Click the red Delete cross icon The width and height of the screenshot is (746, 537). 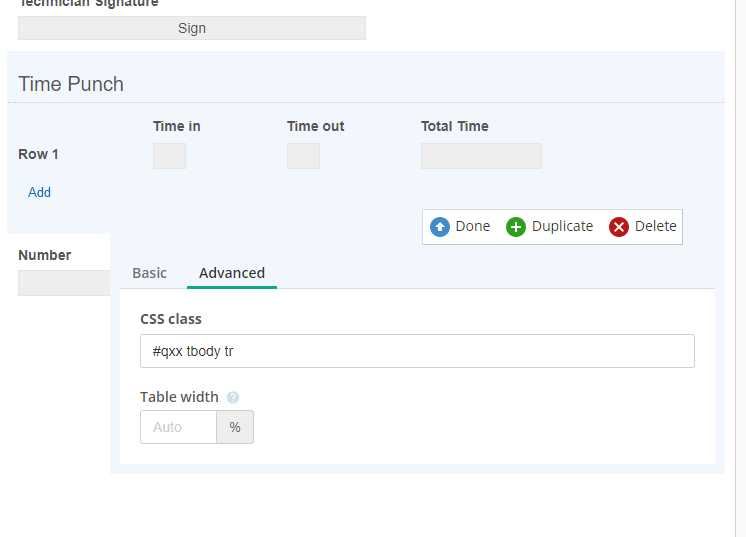coord(619,227)
